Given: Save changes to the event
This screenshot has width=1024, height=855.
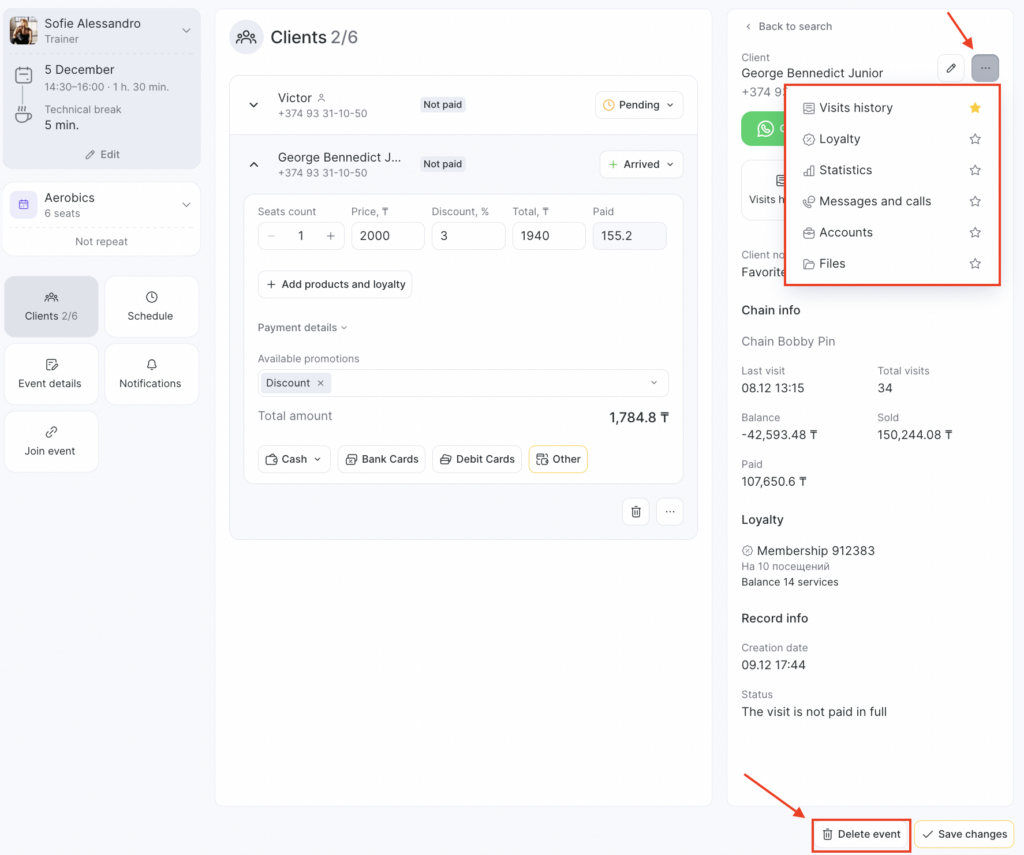Looking at the screenshot, I should (963, 834).
